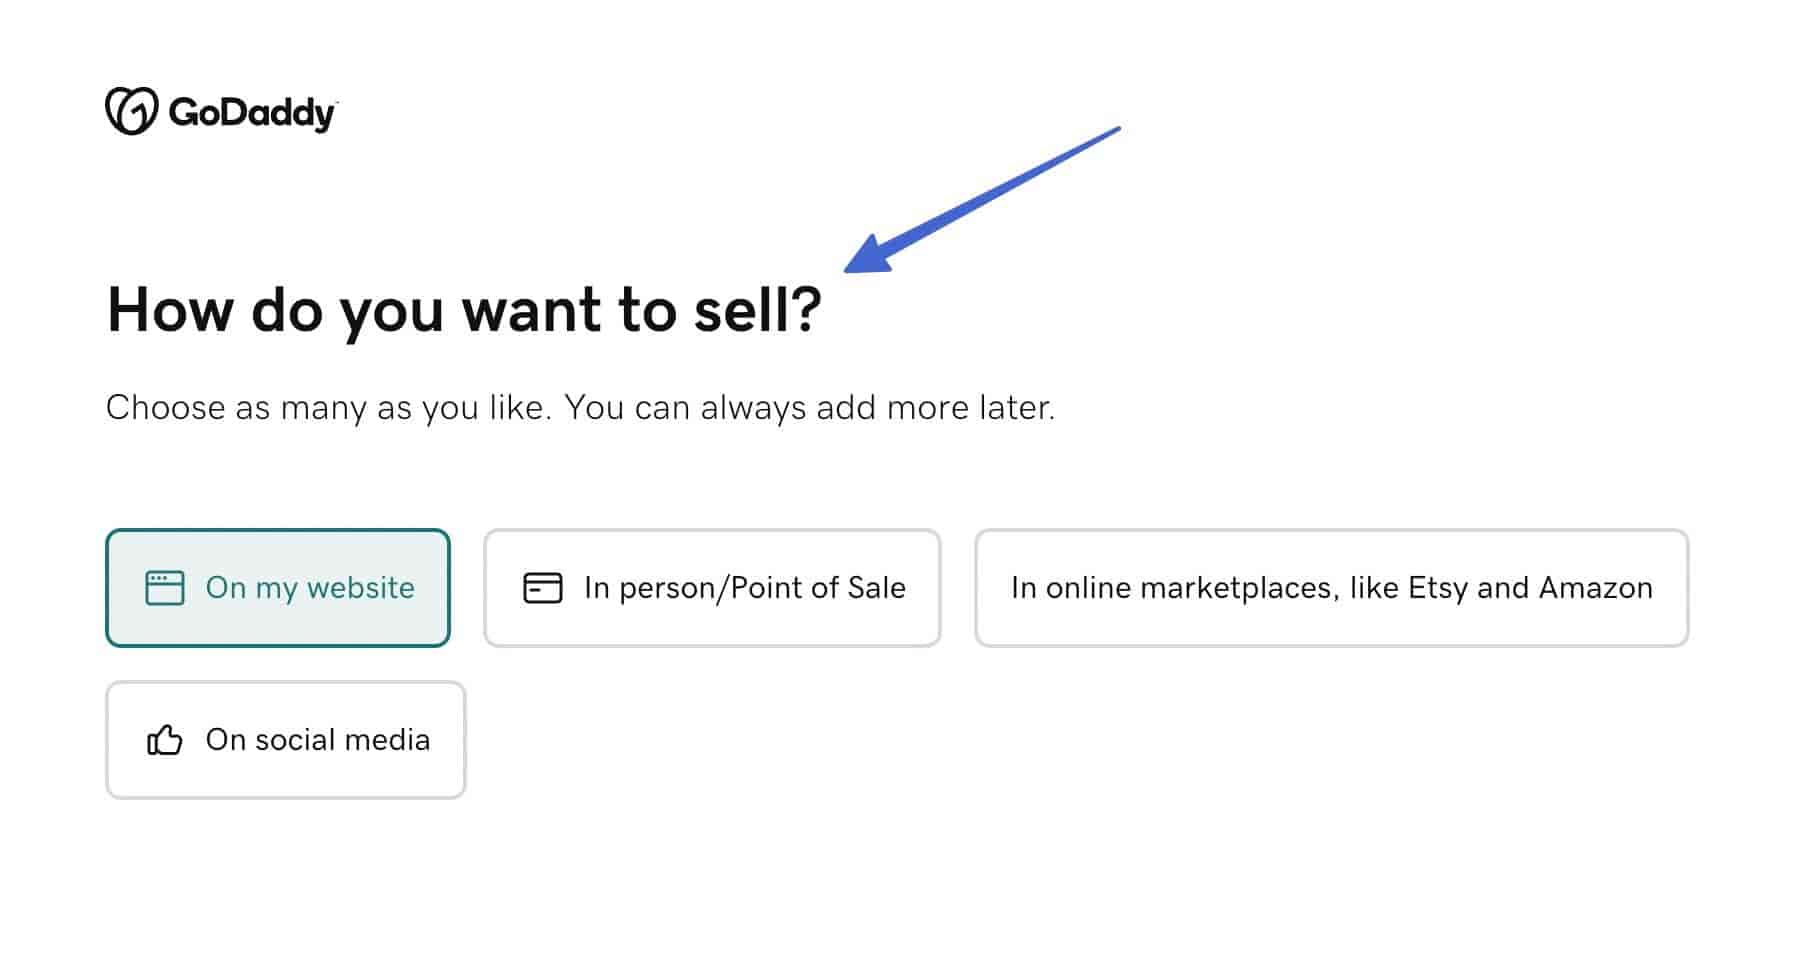This screenshot has height=970, width=1794.
Task: Click the On my website label text
Action: (310, 588)
